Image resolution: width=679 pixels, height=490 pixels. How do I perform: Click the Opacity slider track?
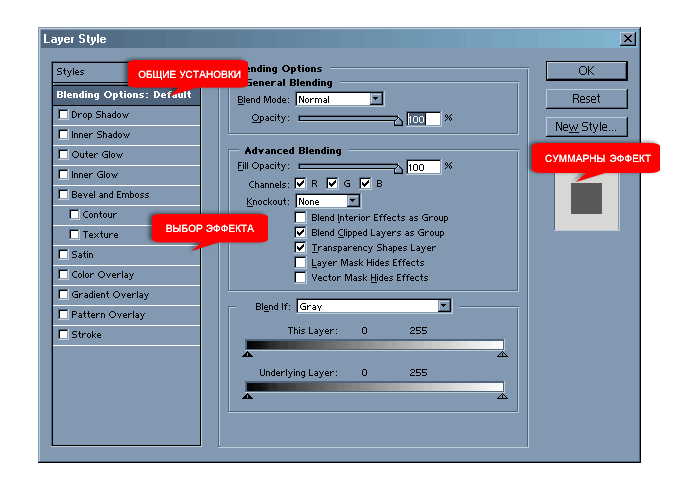pyautogui.click(x=348, y=118)
